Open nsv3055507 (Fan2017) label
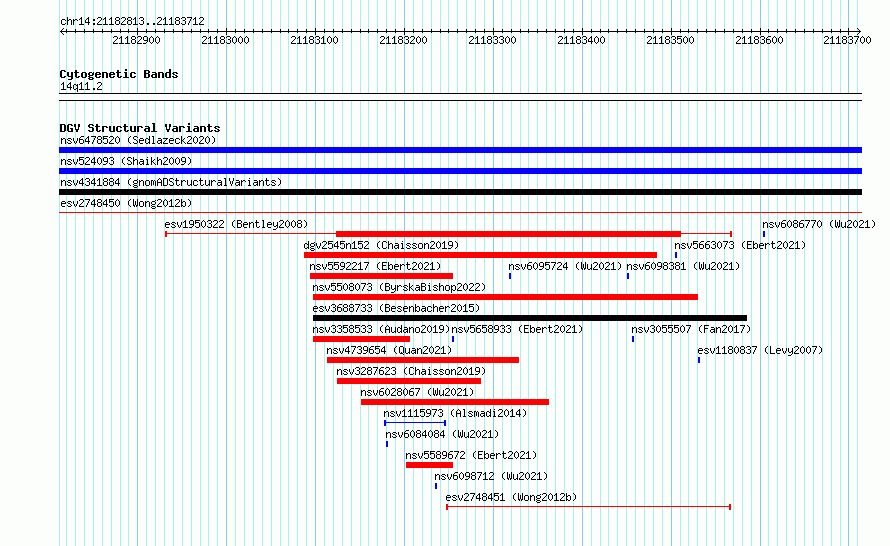The image size is (890, 546). (691, 329)
